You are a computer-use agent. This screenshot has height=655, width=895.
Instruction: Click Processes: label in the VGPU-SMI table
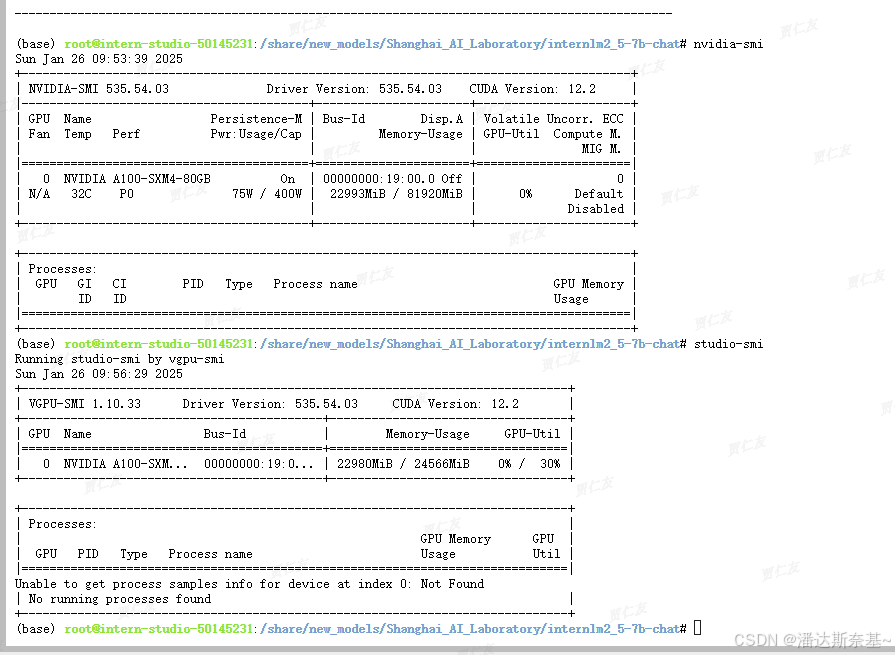(x=63, y=524)
